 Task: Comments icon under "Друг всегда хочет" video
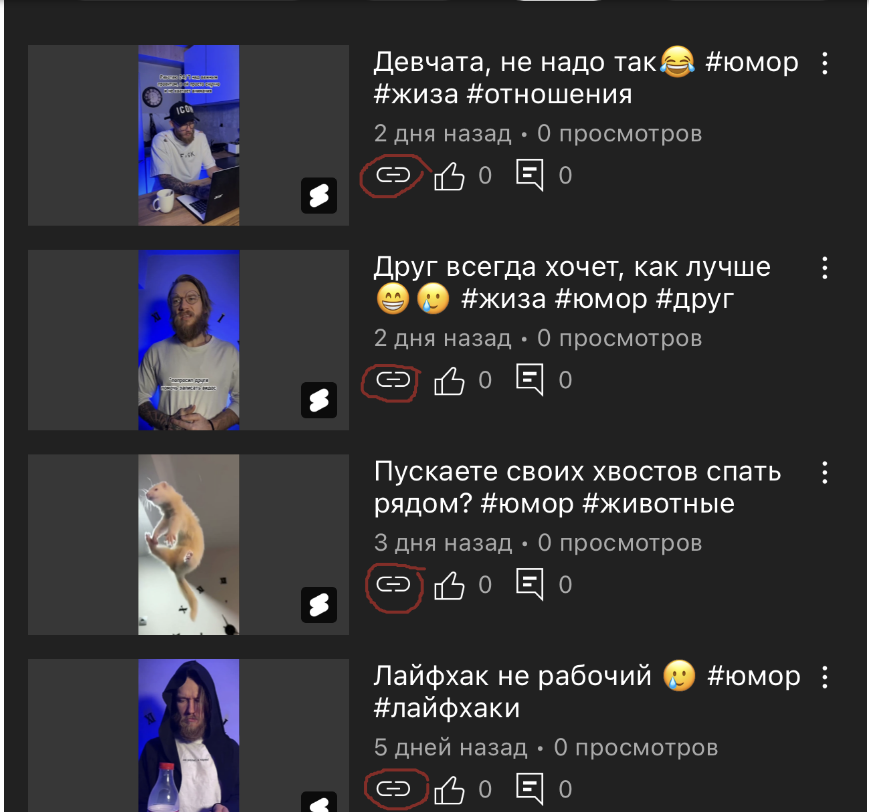(530, 380)
